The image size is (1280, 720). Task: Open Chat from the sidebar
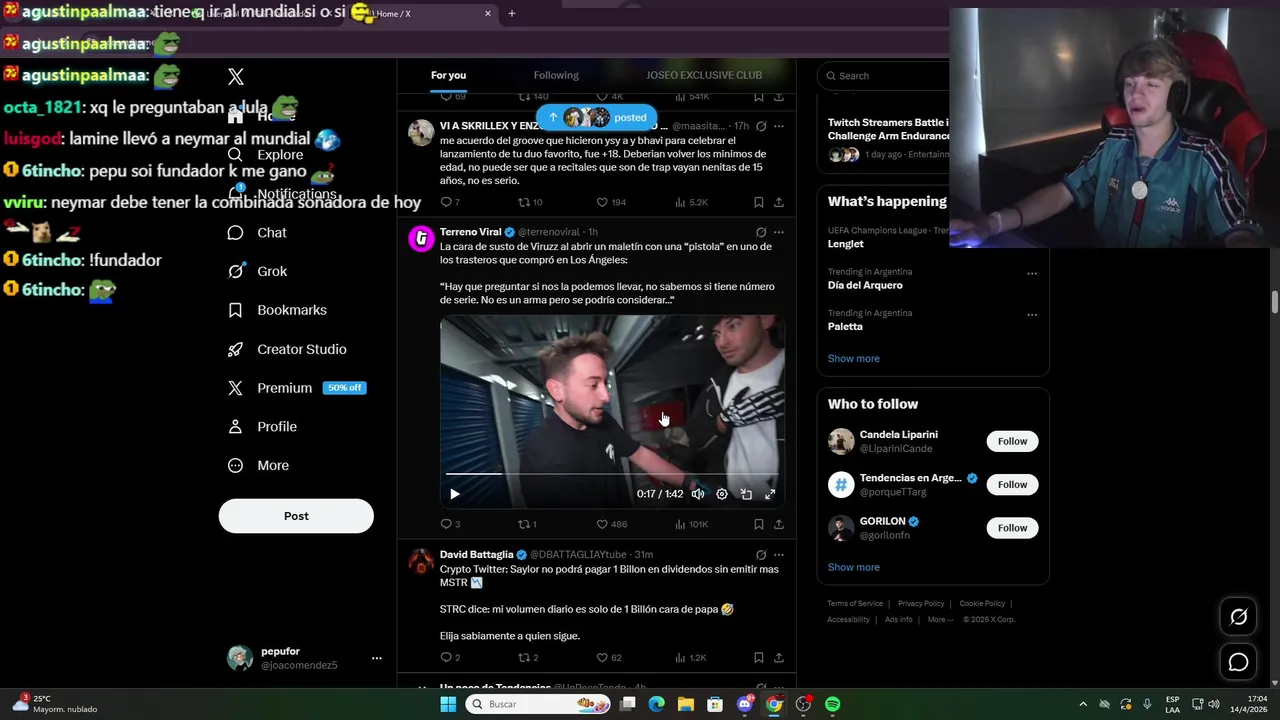257,233
